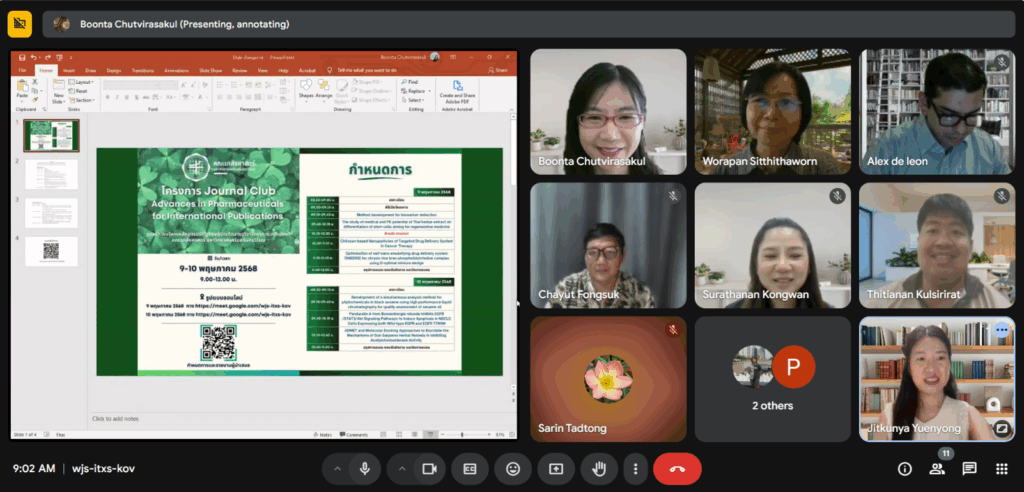The width and height of the screenshot is (1024, 492).
Task: Show the people list with 11 badge
Action: point(937,468)
